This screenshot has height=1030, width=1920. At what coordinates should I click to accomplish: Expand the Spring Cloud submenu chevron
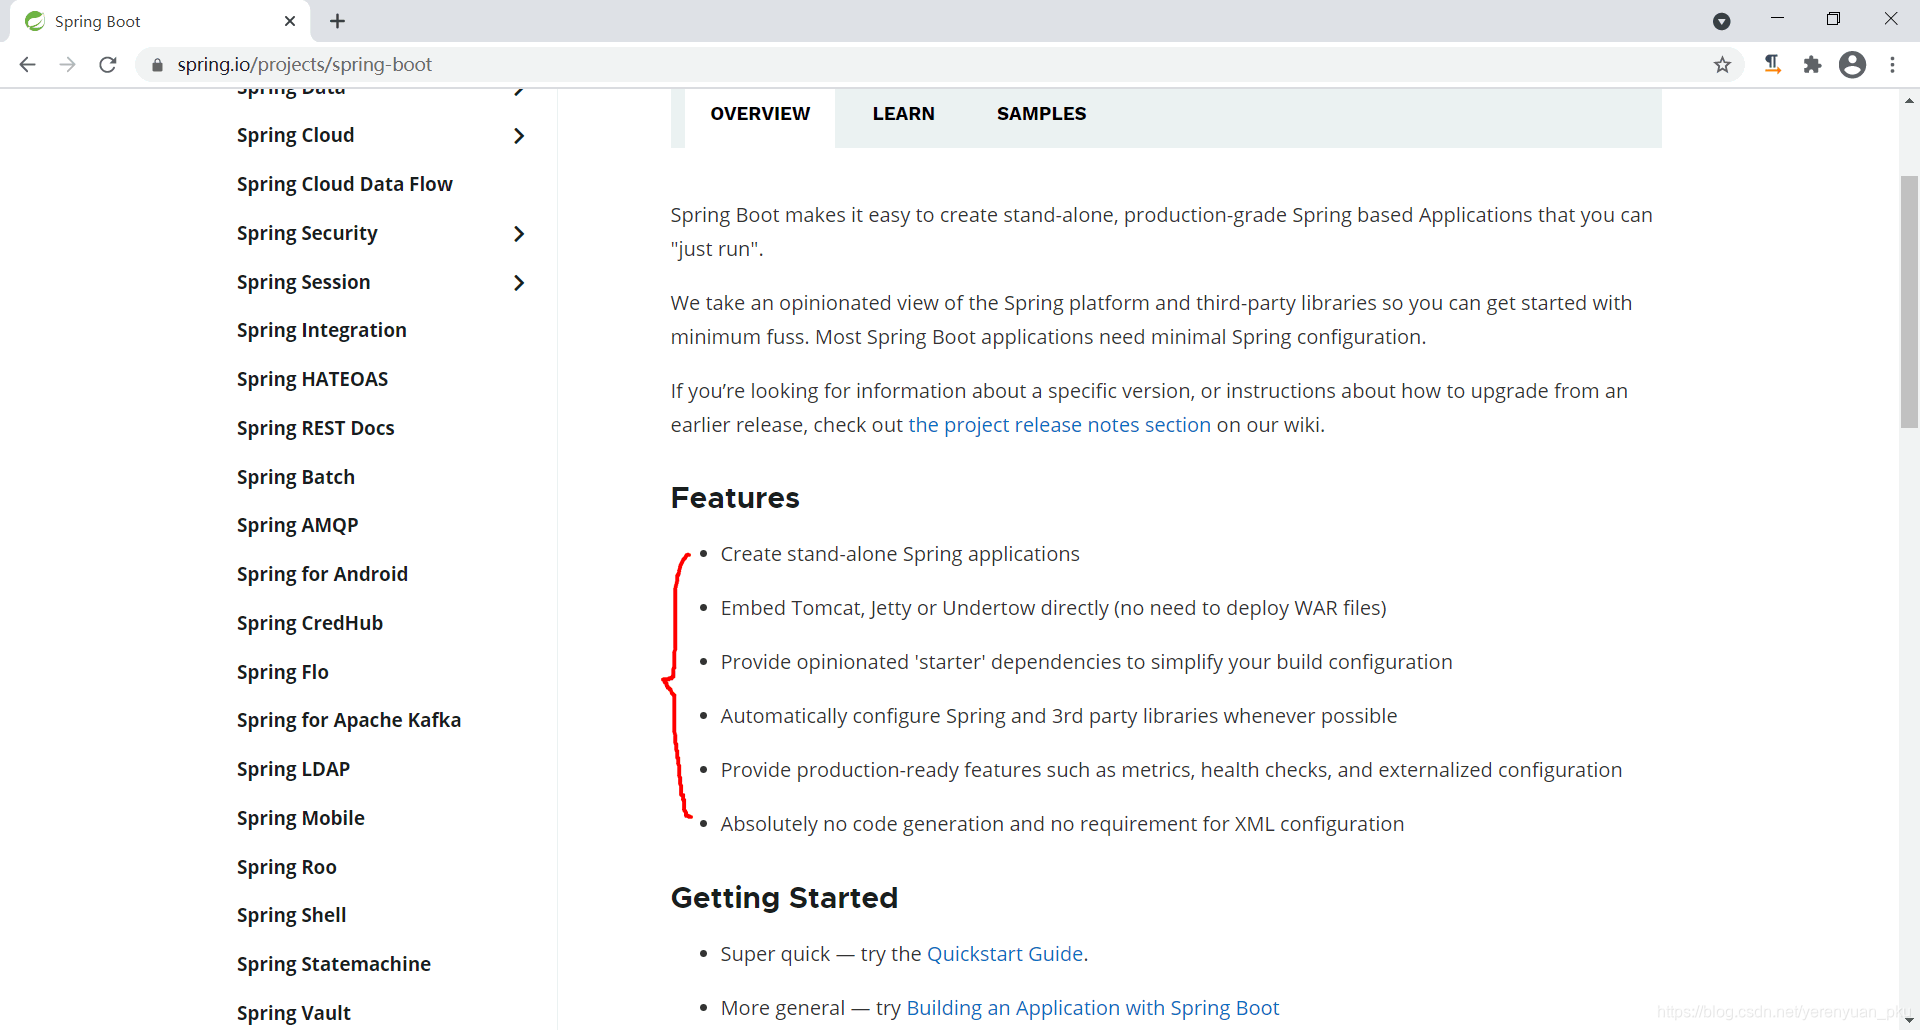(x=518, y=136)
